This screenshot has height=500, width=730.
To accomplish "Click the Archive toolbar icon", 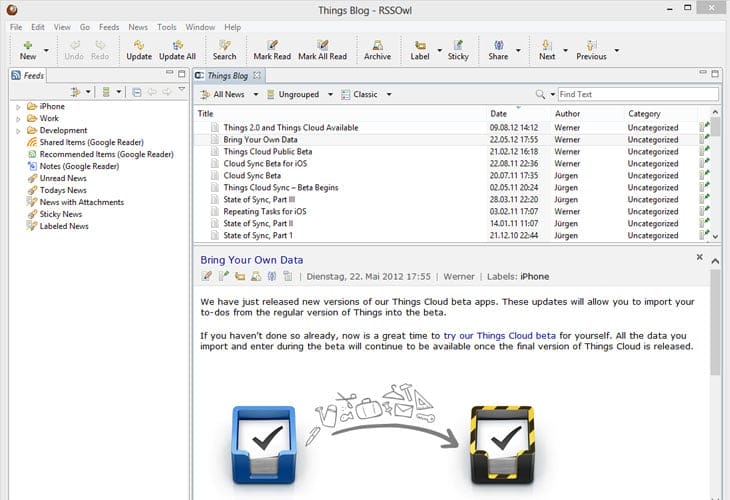I will (x=378, y=50).
